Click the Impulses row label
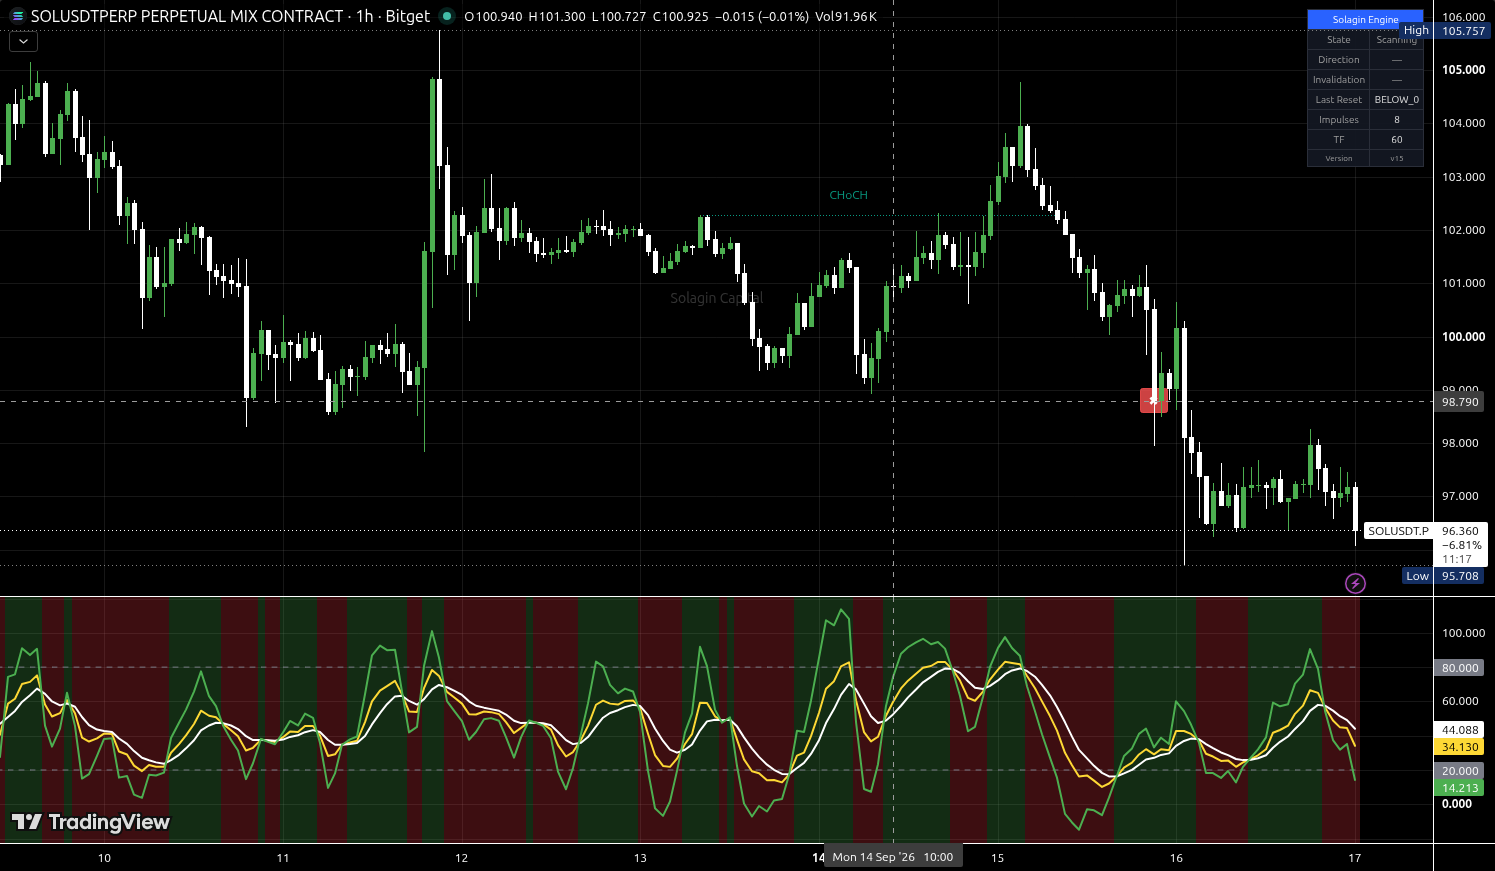The image size is (1495, 871). (1339, 120)
